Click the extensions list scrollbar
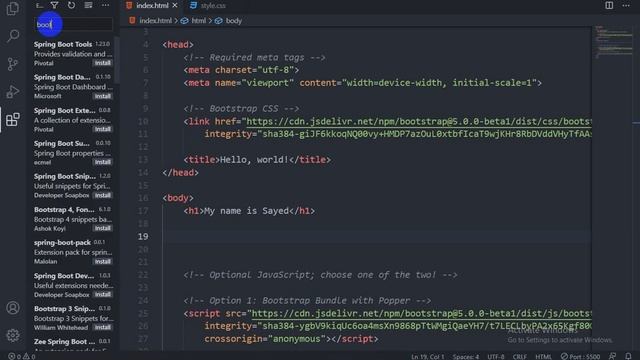640x360 pixels. 117,60
